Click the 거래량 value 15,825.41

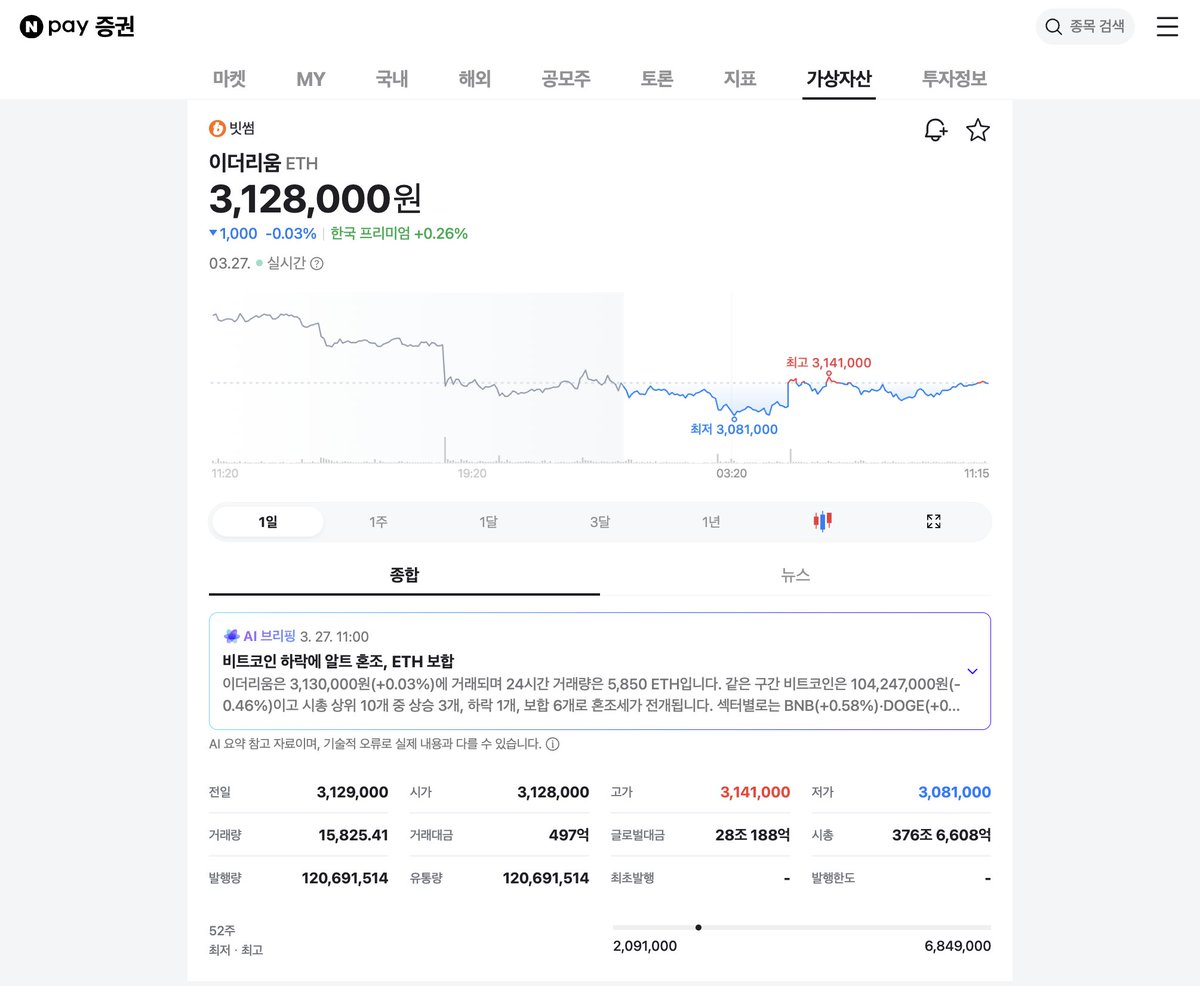(x=353, y=835)
